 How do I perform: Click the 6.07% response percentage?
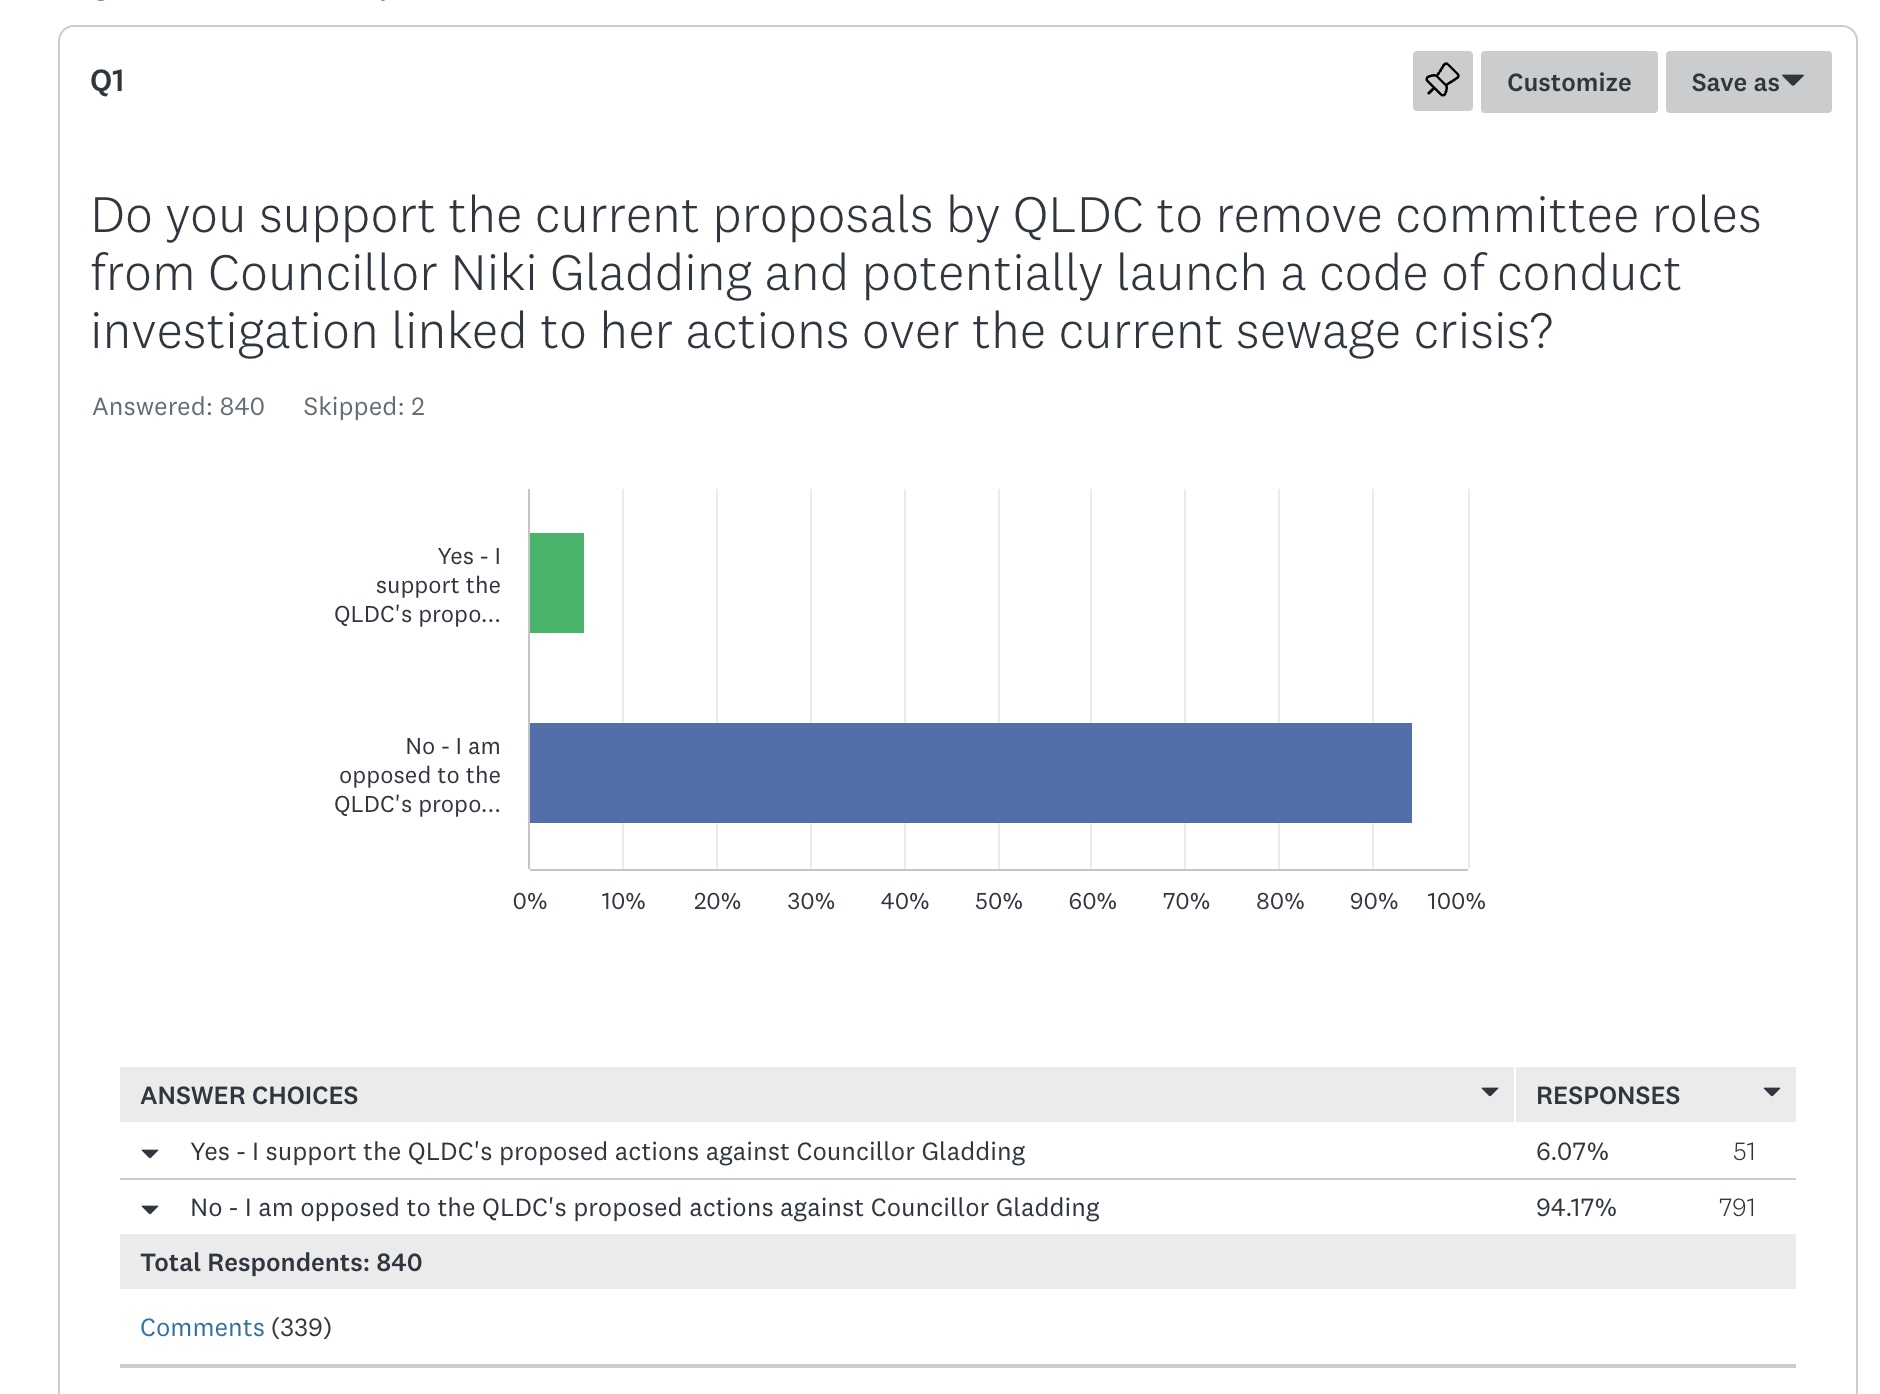coord(1572,1151)
